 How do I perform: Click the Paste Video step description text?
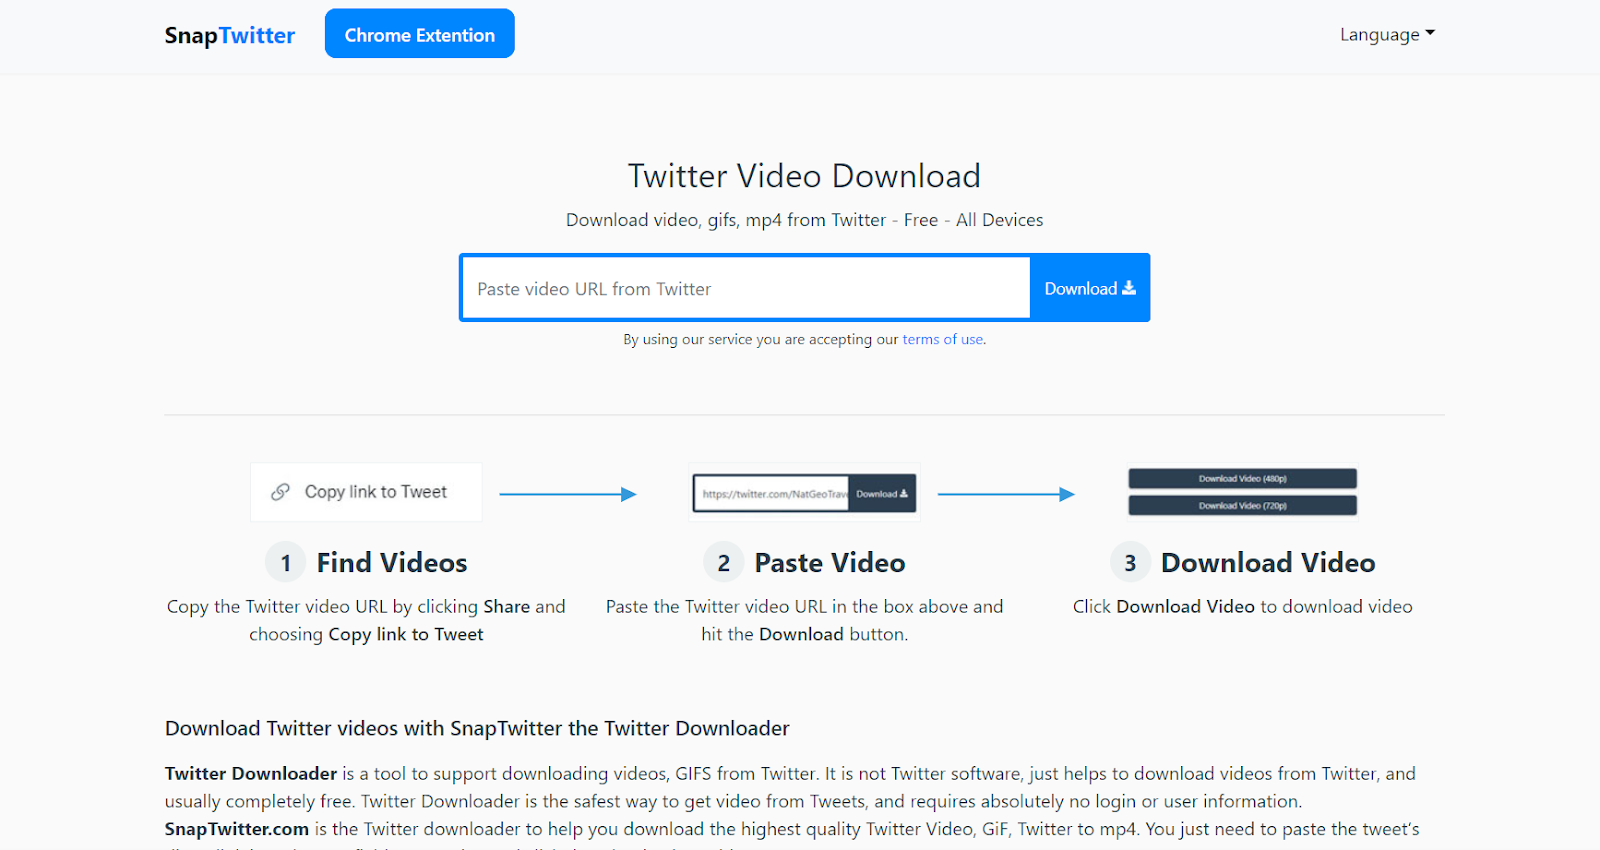pyautogui.click(x=804, y=620)
